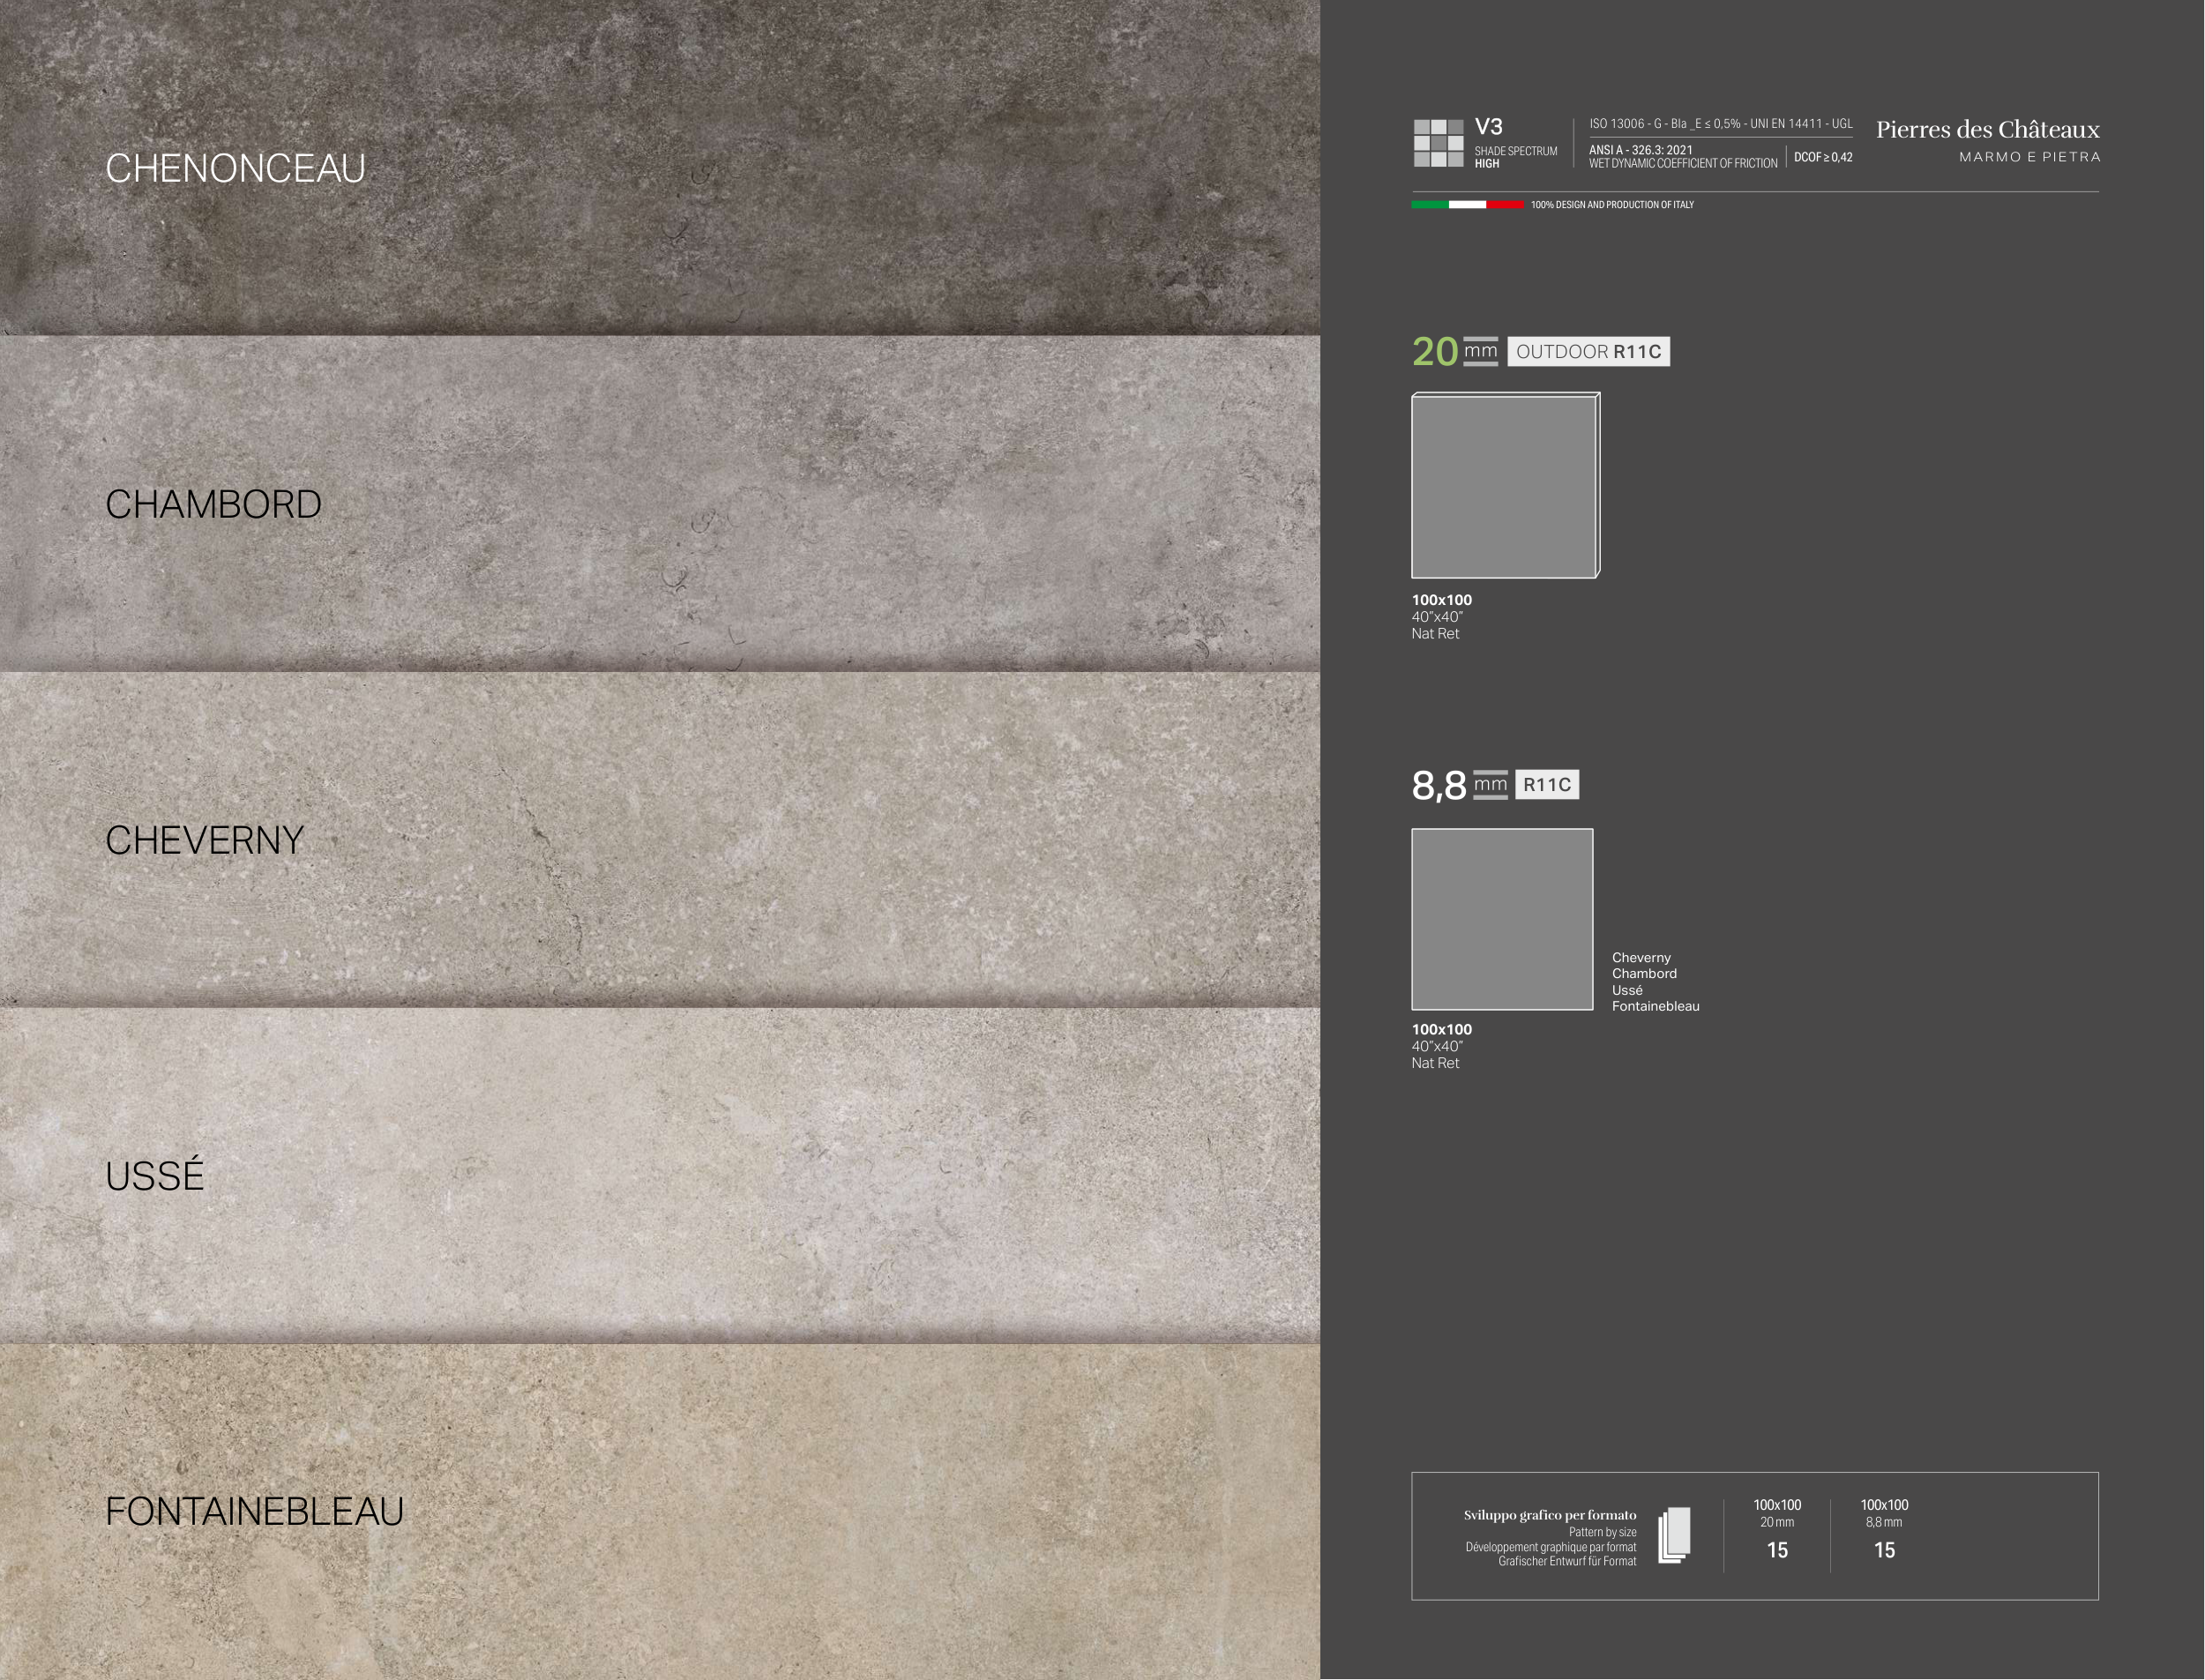Screen dimensions: 2205x1680
Task: Click the Chenonceau color swatch
Action: click(660, 167)
